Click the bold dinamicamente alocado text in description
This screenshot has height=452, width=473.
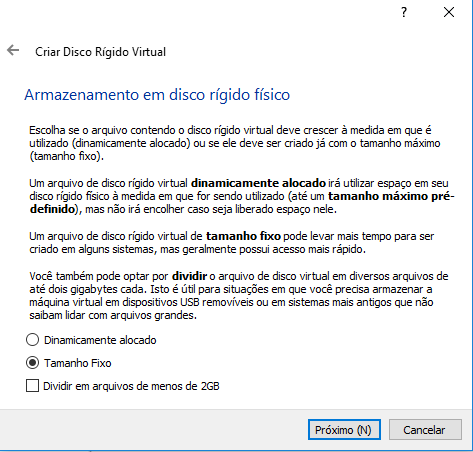pyautogui.click(x=258, y=183)
